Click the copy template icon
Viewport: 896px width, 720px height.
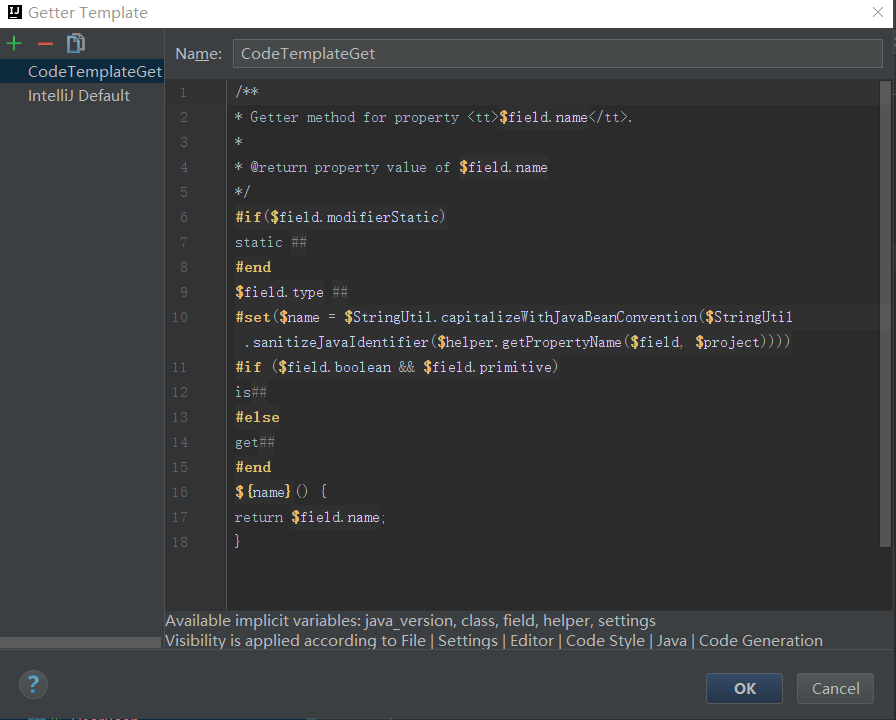coord(76,44)
